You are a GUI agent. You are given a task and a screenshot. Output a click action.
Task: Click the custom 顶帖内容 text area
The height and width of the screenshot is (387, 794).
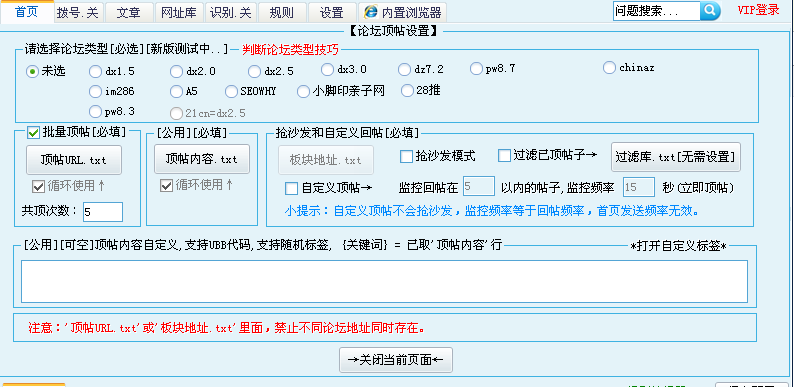click(384, 282)
